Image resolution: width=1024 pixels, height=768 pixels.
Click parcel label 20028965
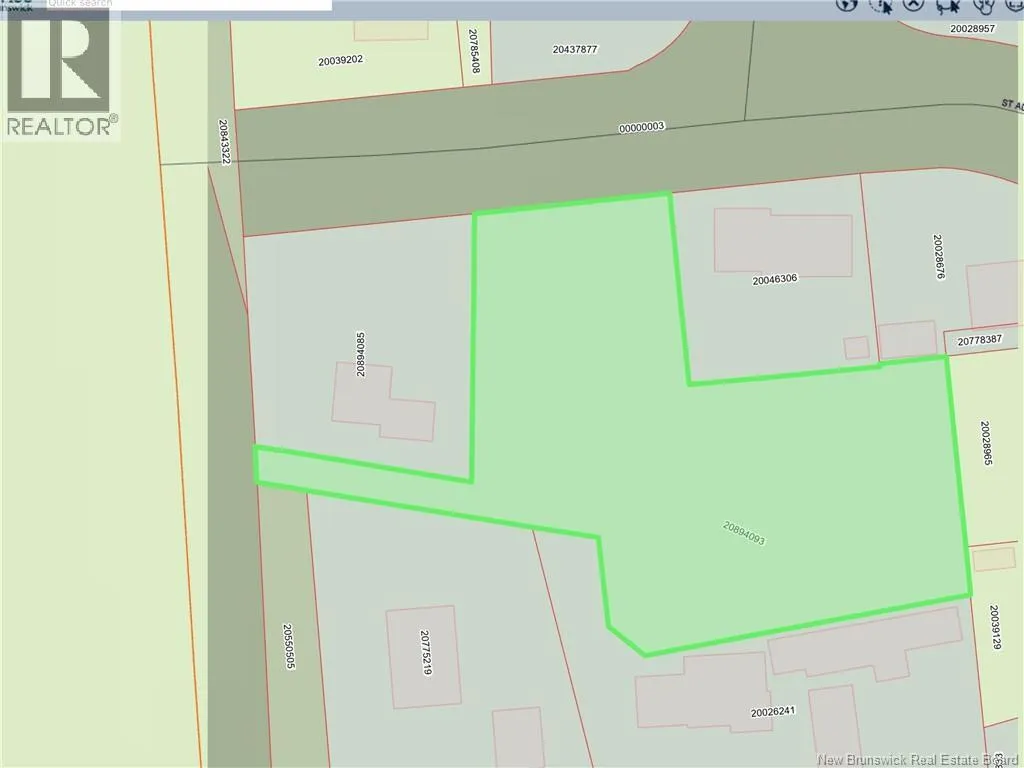(x=986, y=442)
